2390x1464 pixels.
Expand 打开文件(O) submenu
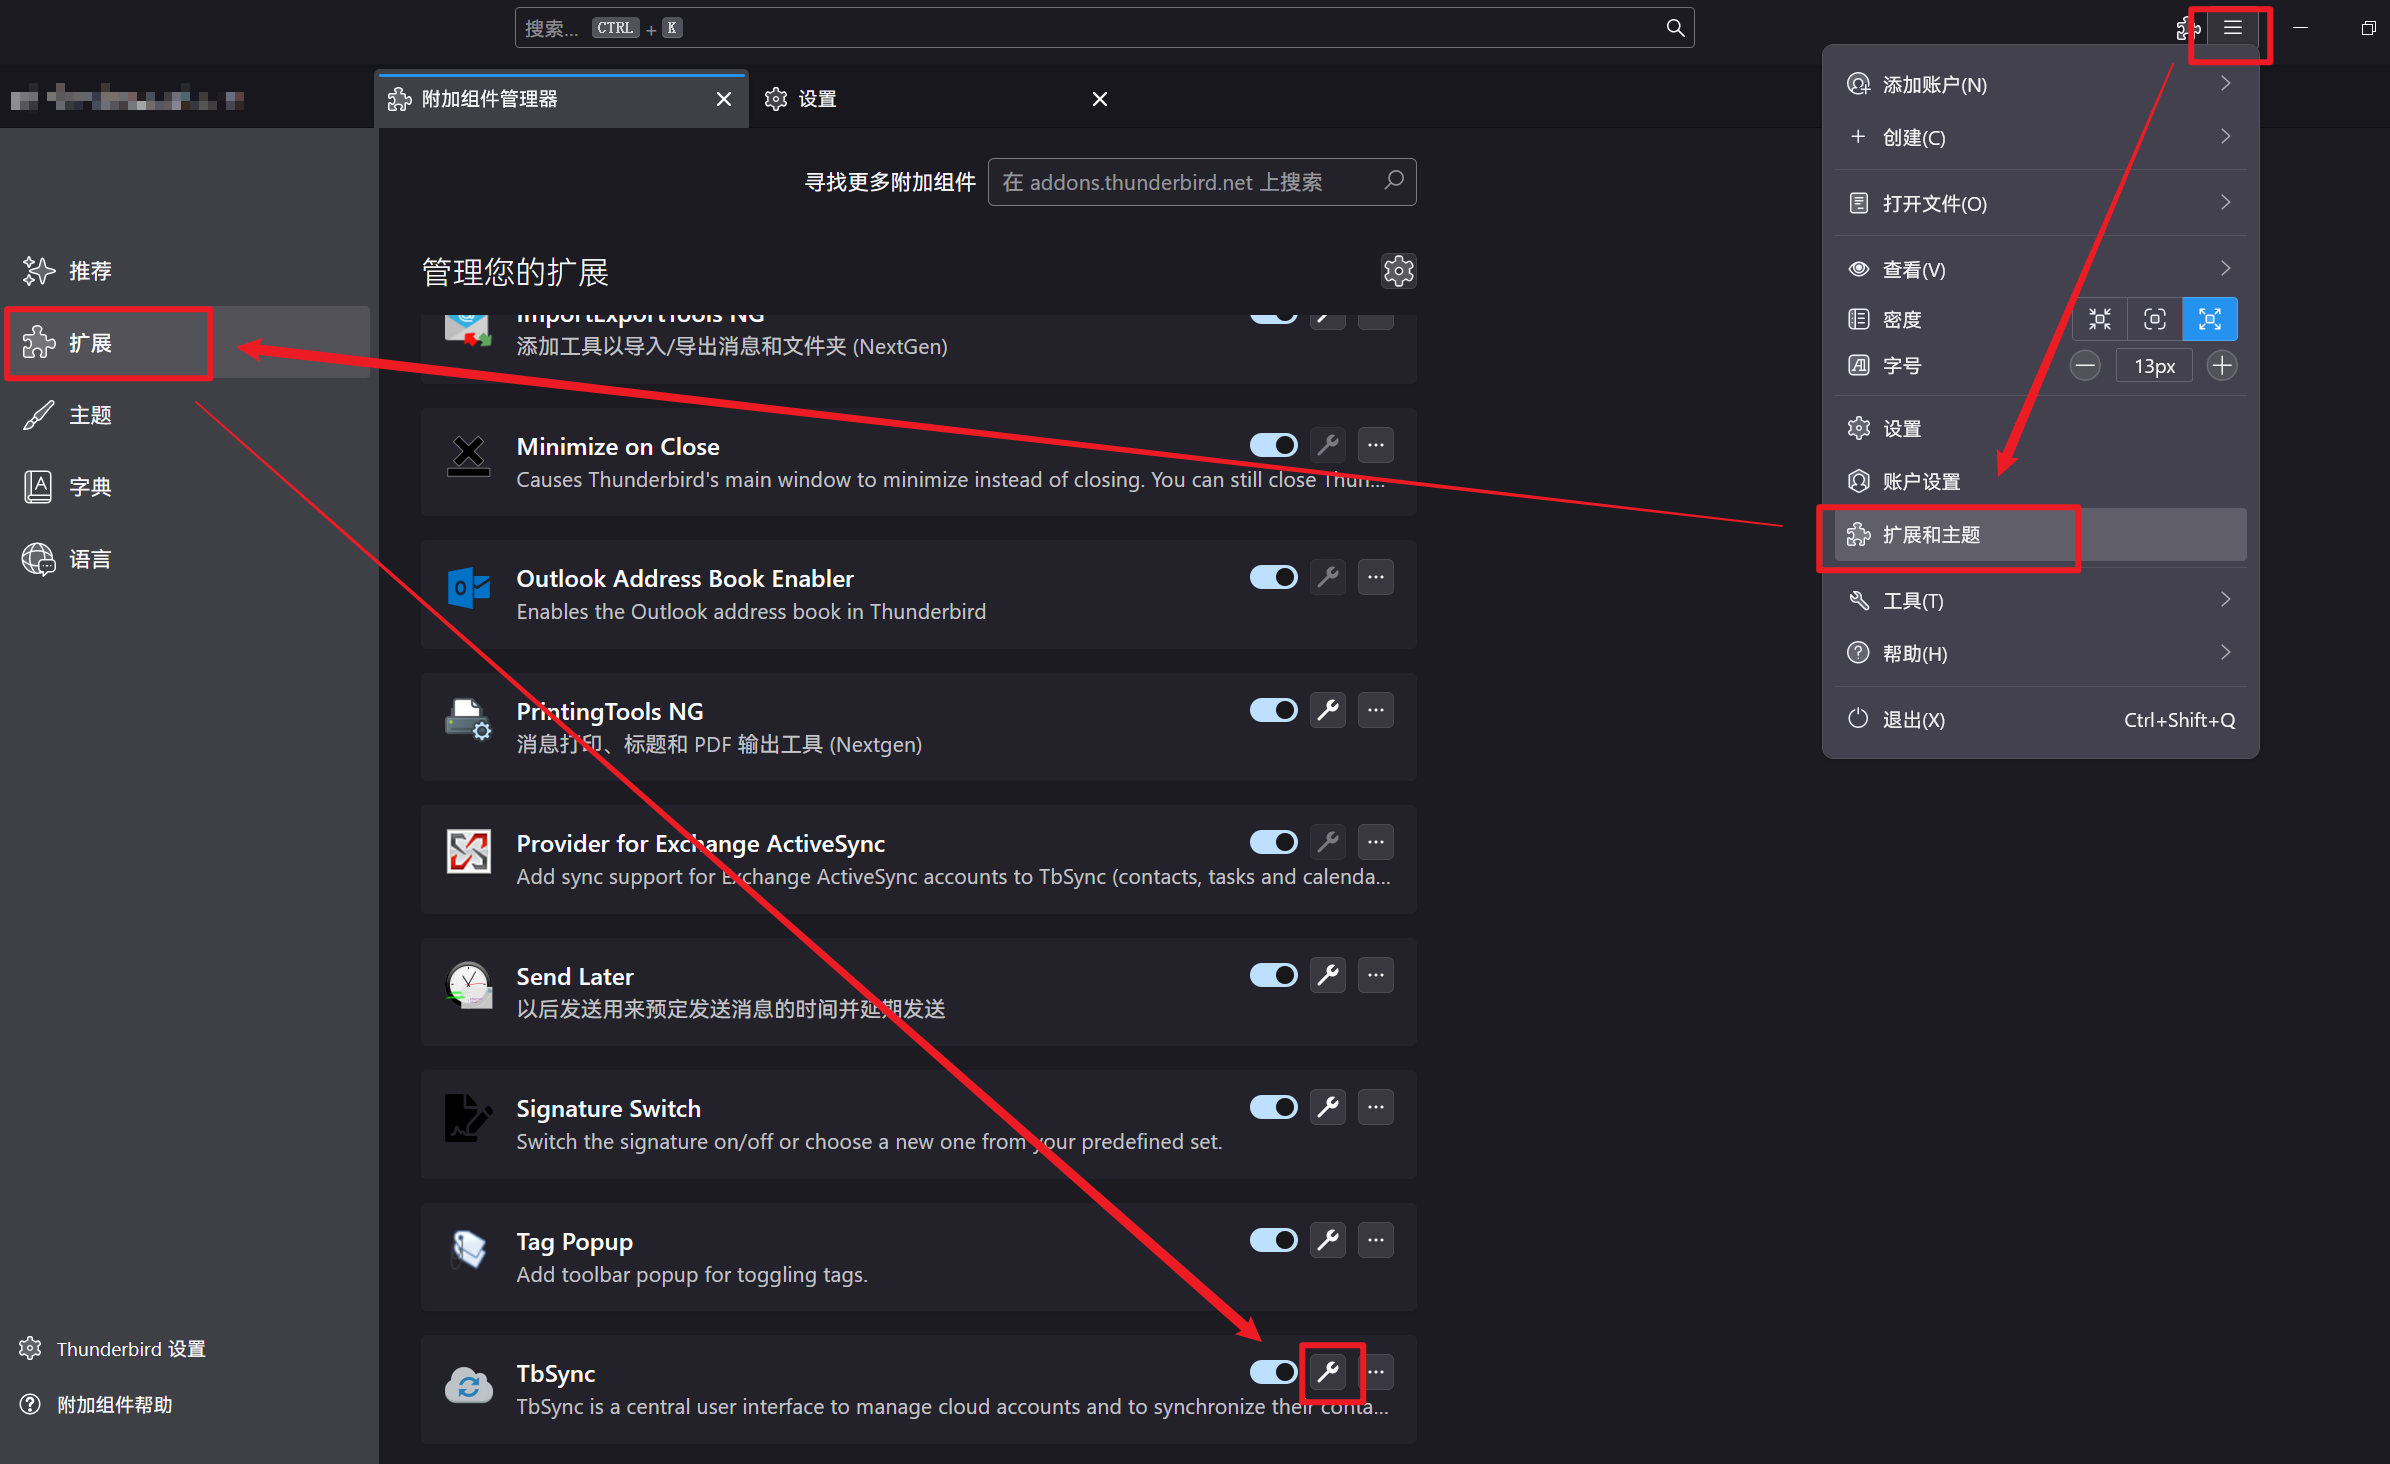[x=2041, y=203]
